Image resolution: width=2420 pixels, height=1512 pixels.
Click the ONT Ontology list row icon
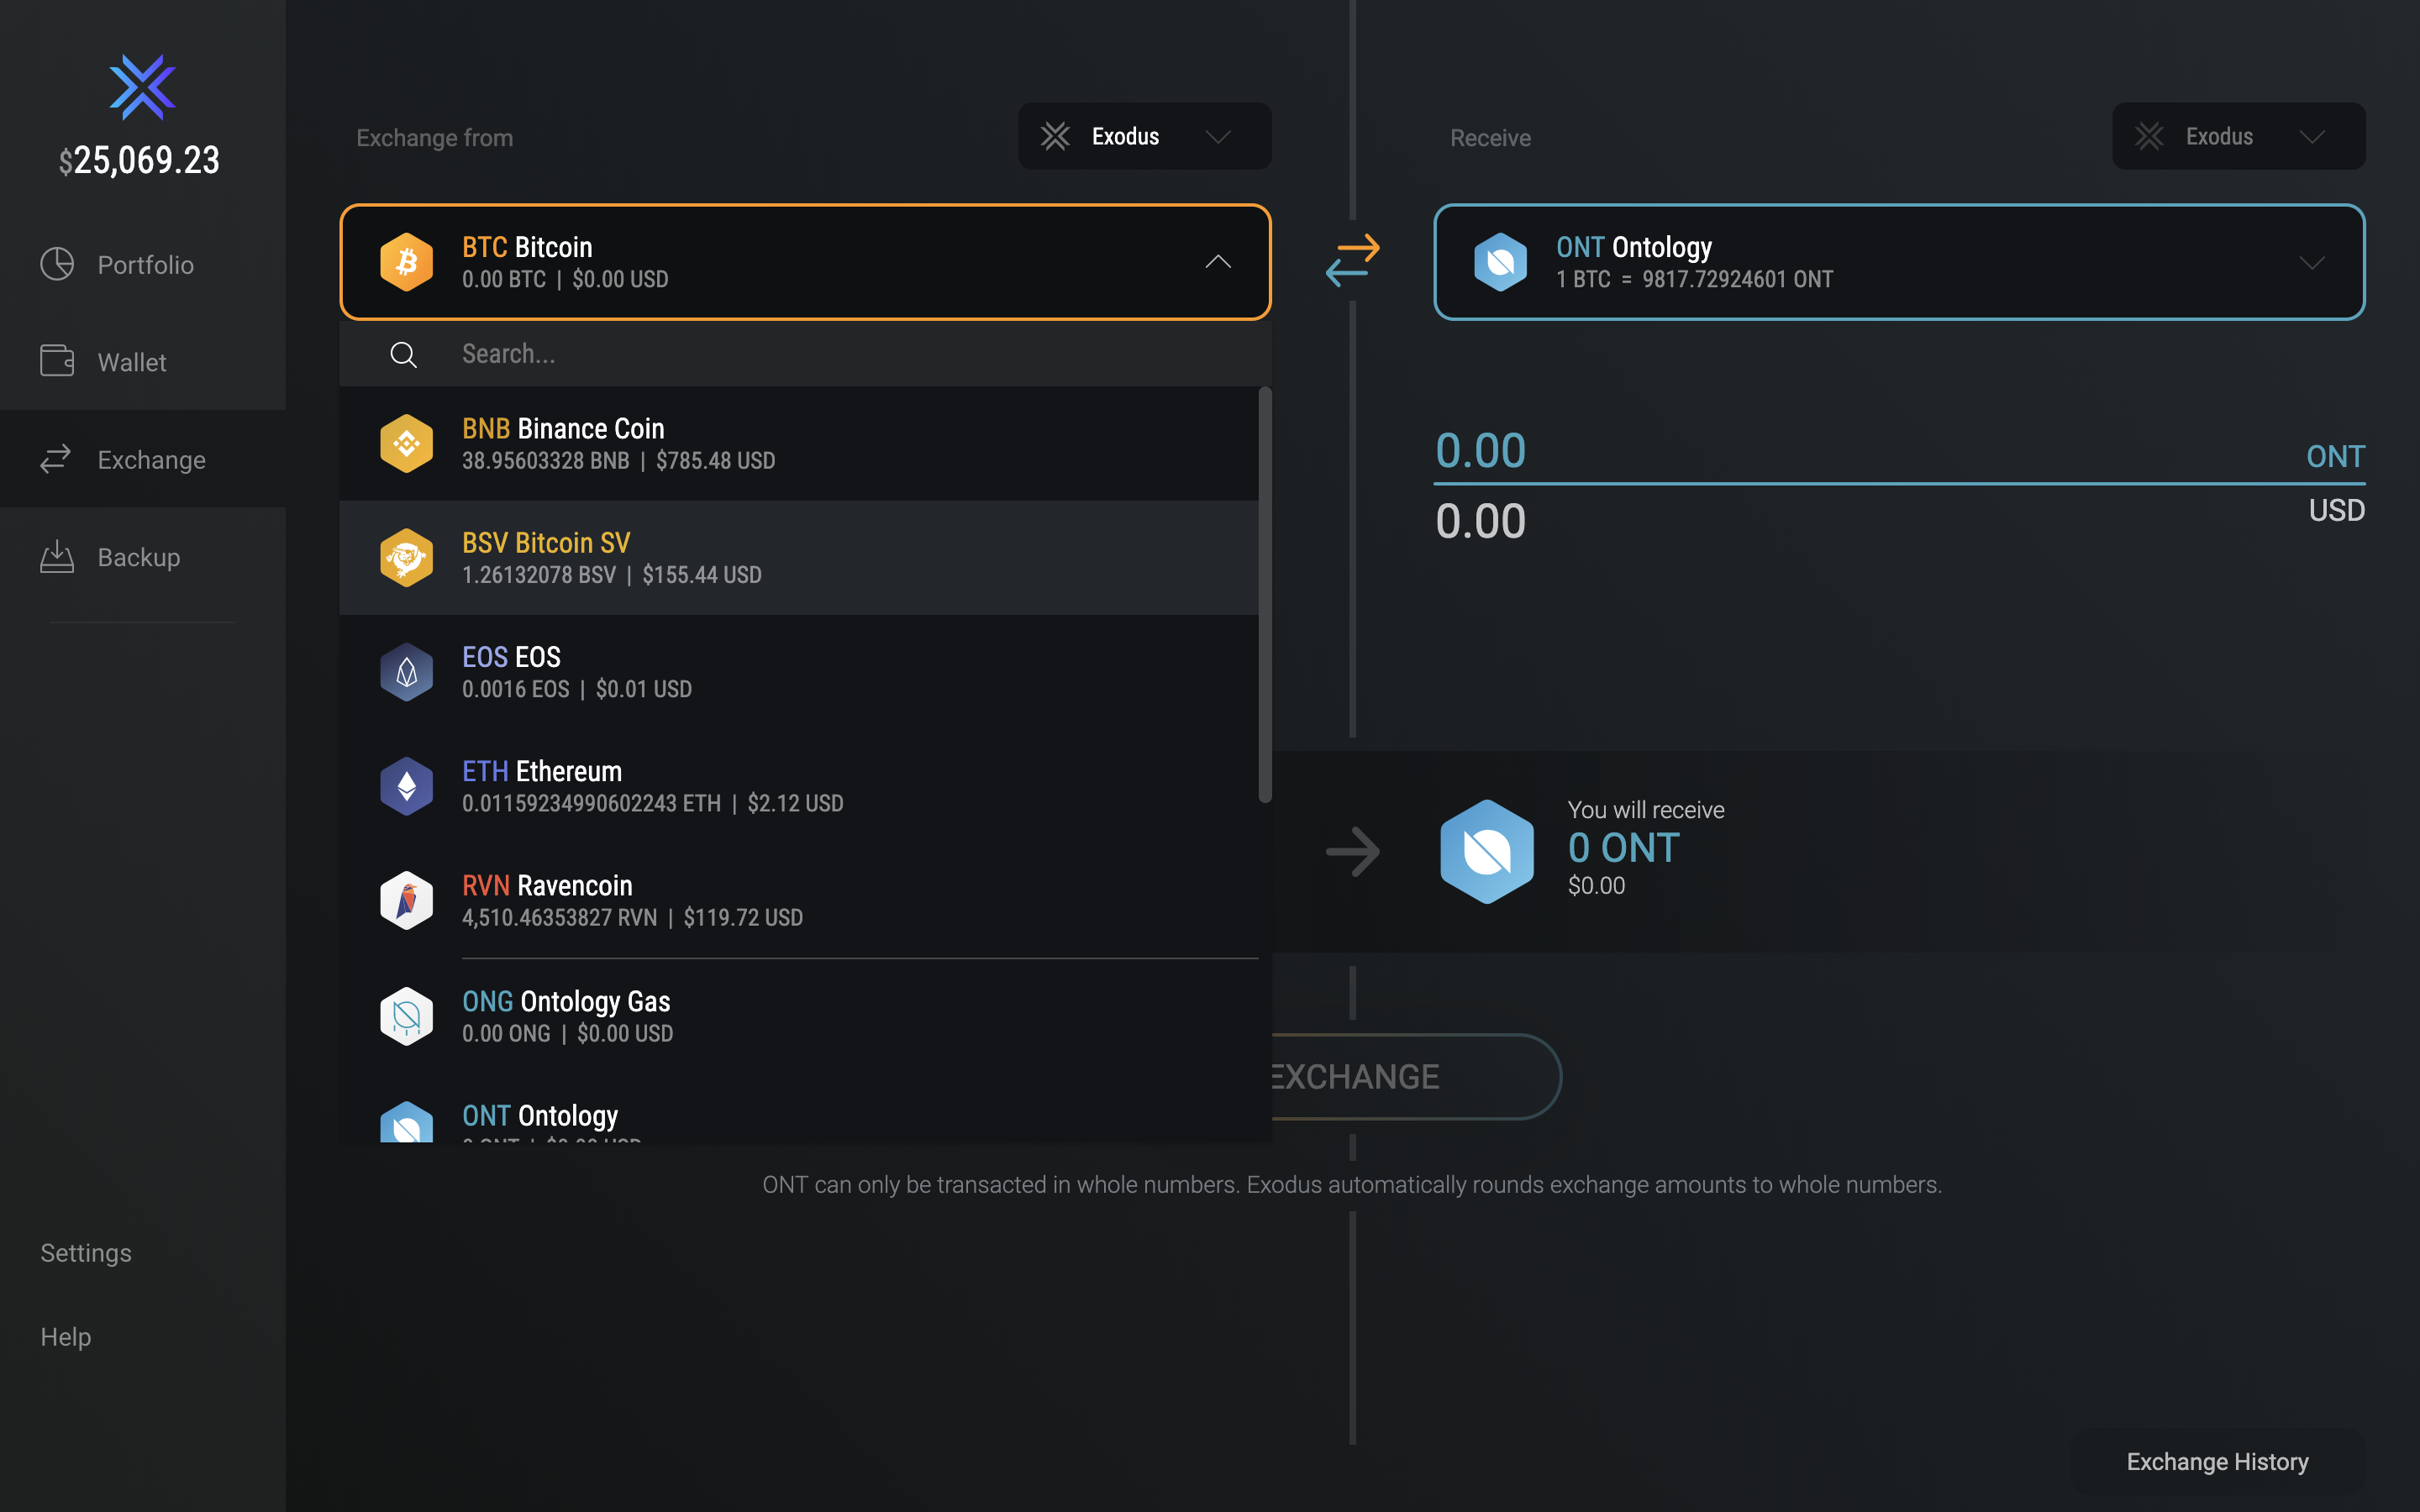[406, 1122]
